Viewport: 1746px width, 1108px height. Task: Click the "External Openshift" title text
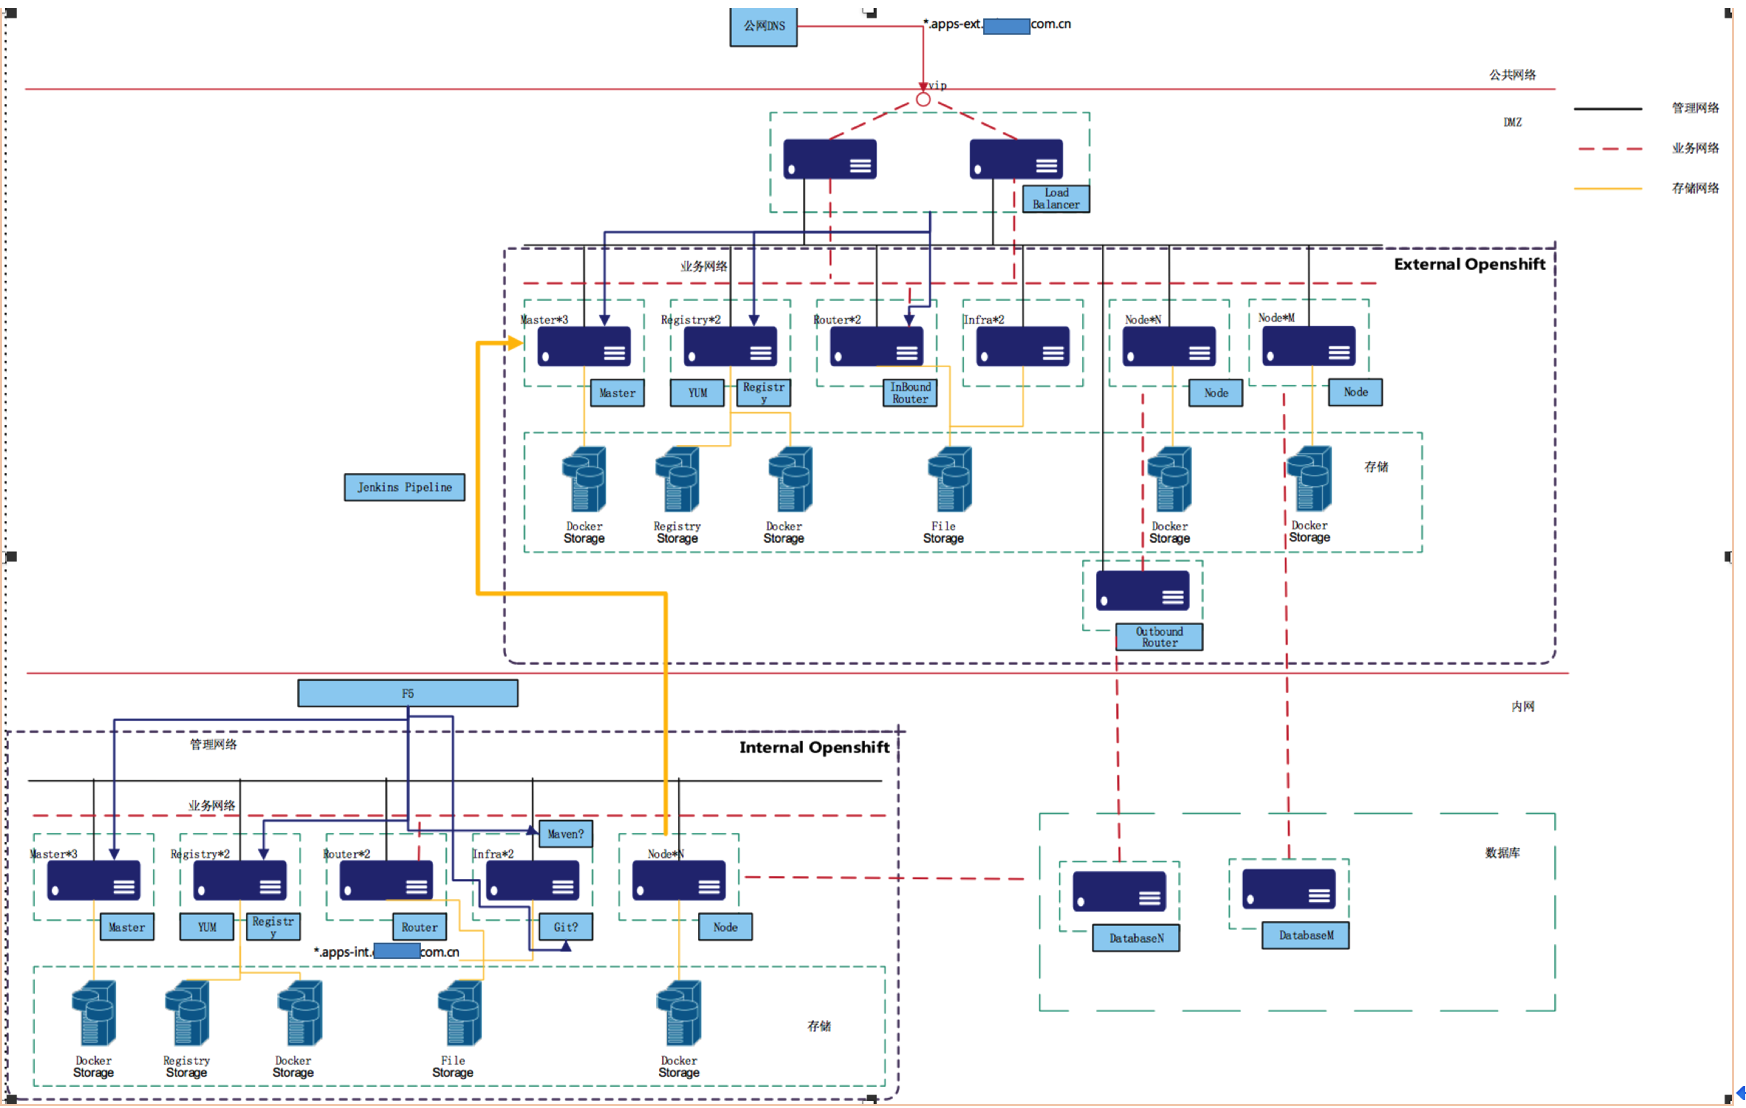point(1470,264)
